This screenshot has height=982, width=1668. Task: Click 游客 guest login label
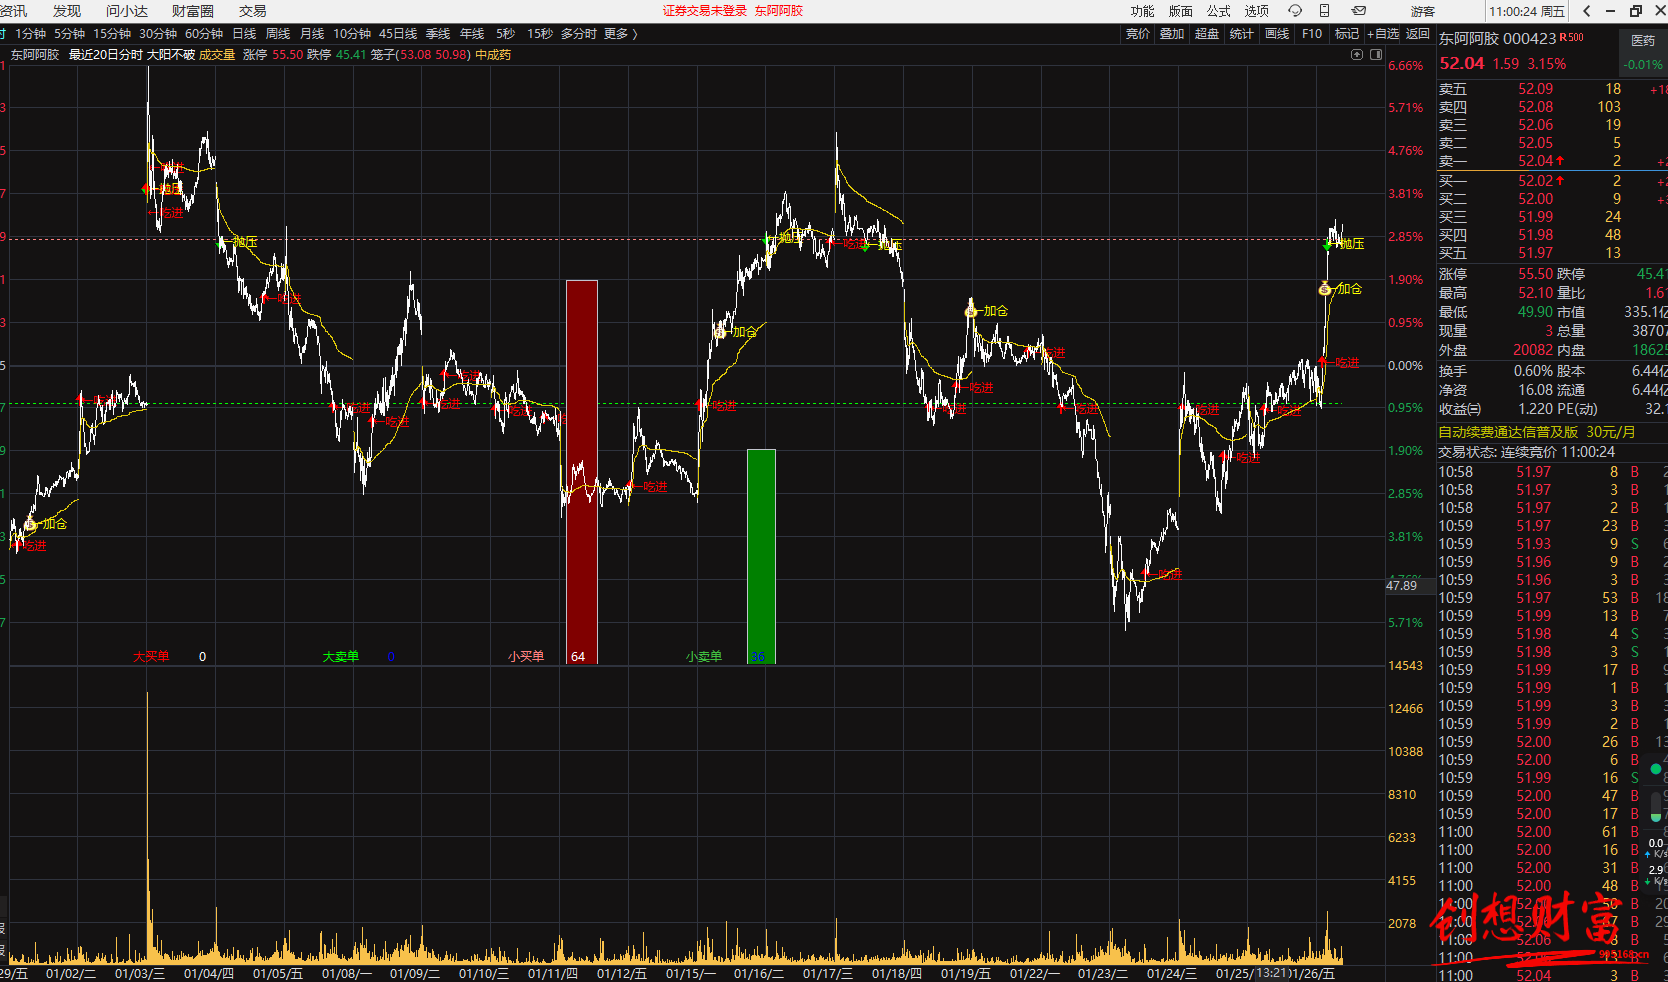click(1423, 11)
